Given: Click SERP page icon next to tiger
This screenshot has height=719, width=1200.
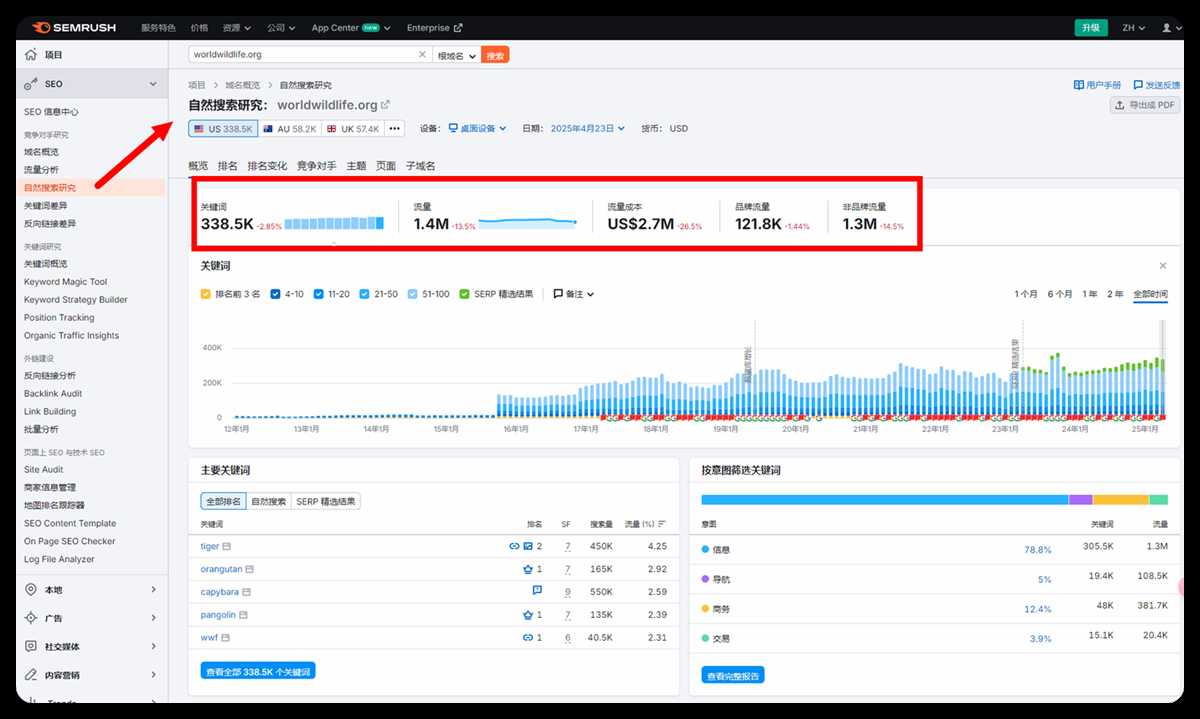Looking at the screenshot, I should coord(227,547).
